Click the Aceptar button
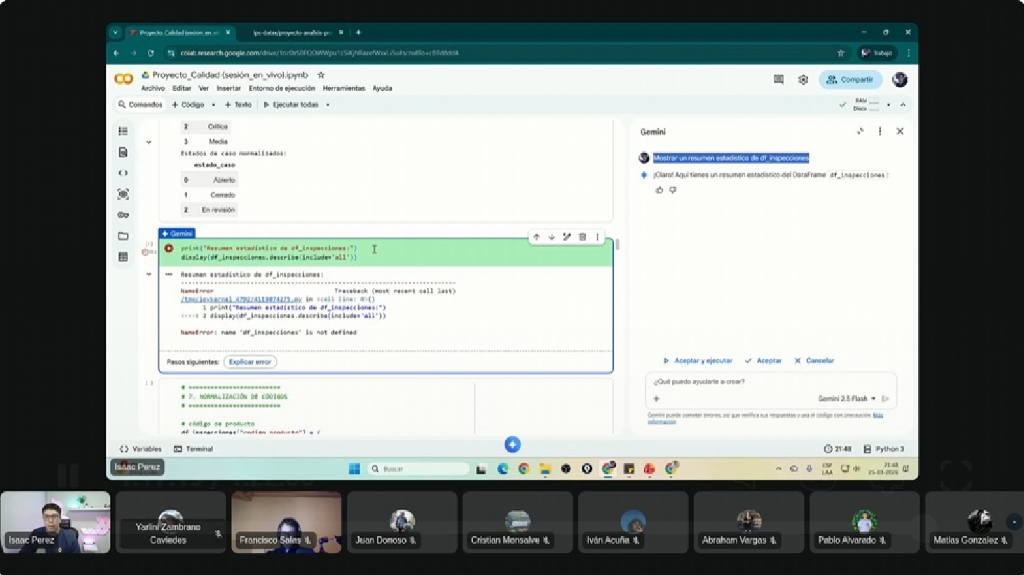1024x575 pixels. [763, 361]
